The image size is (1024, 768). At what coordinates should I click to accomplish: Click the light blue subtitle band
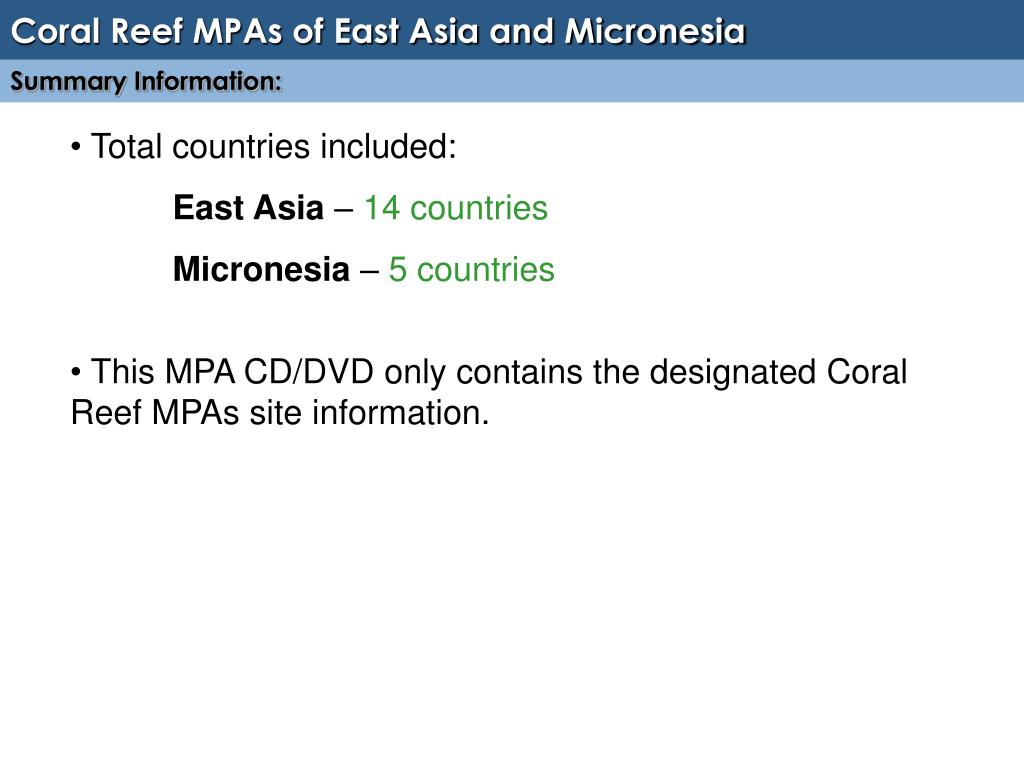tap(512, 81)
